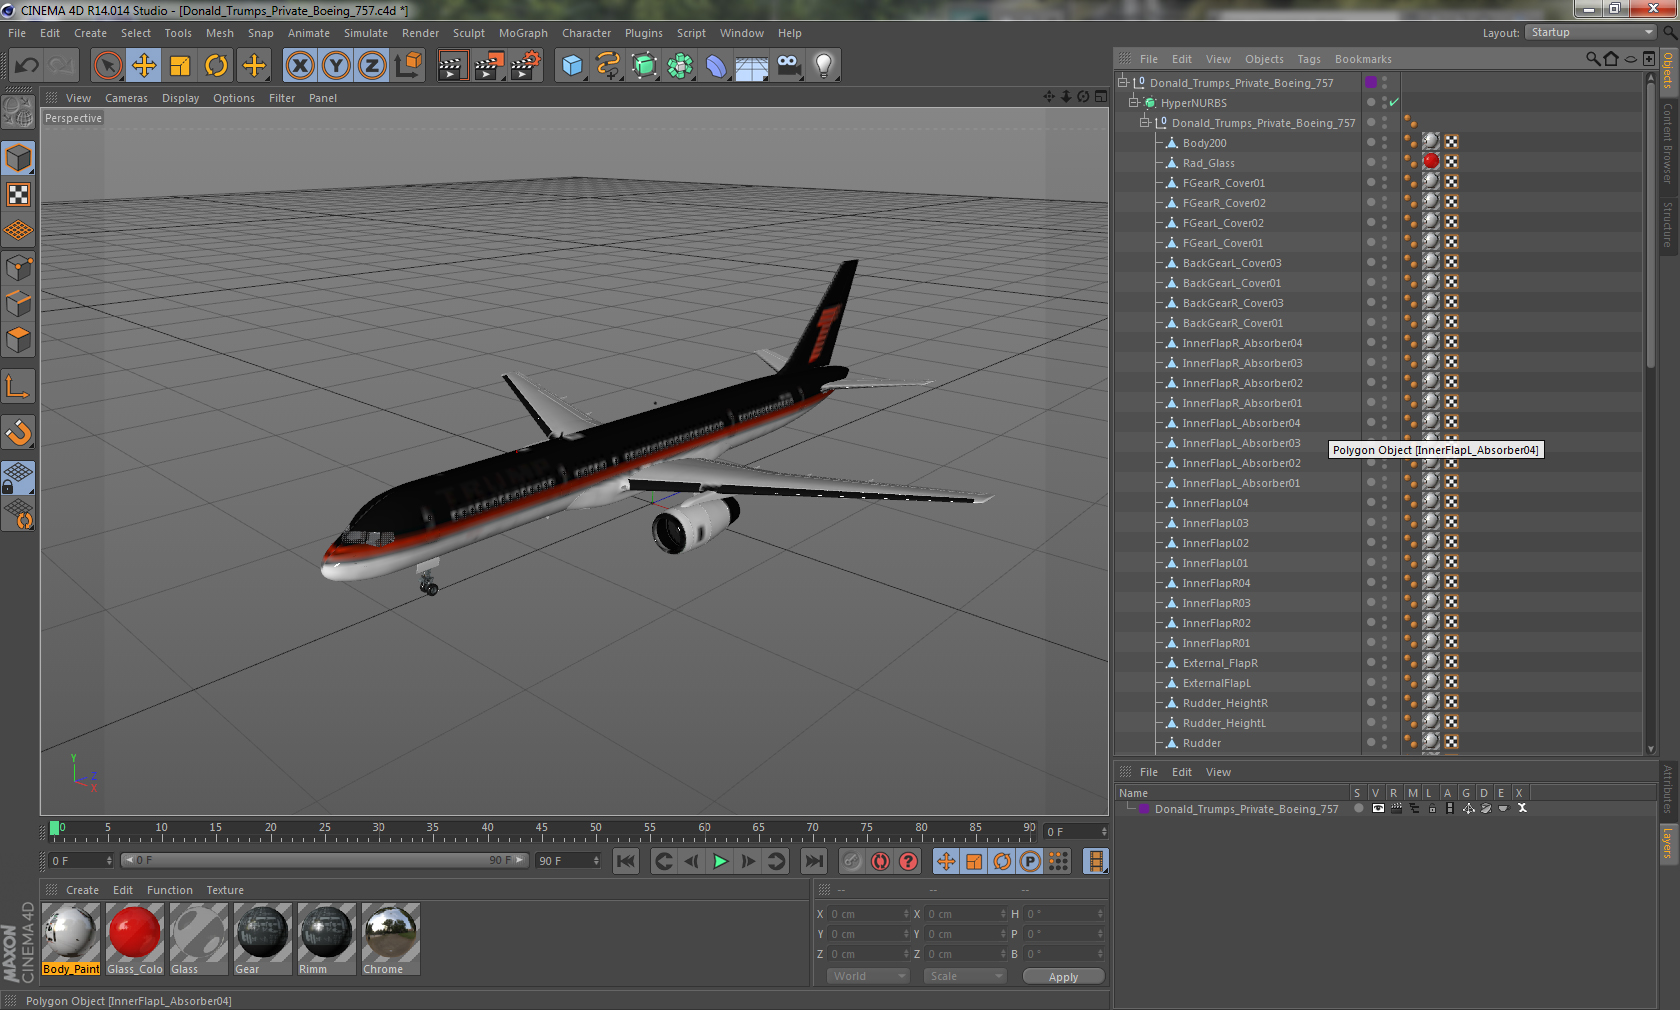1680x1010 pixels.
Task: Switch to Model mode
Action: coord(19,158)
